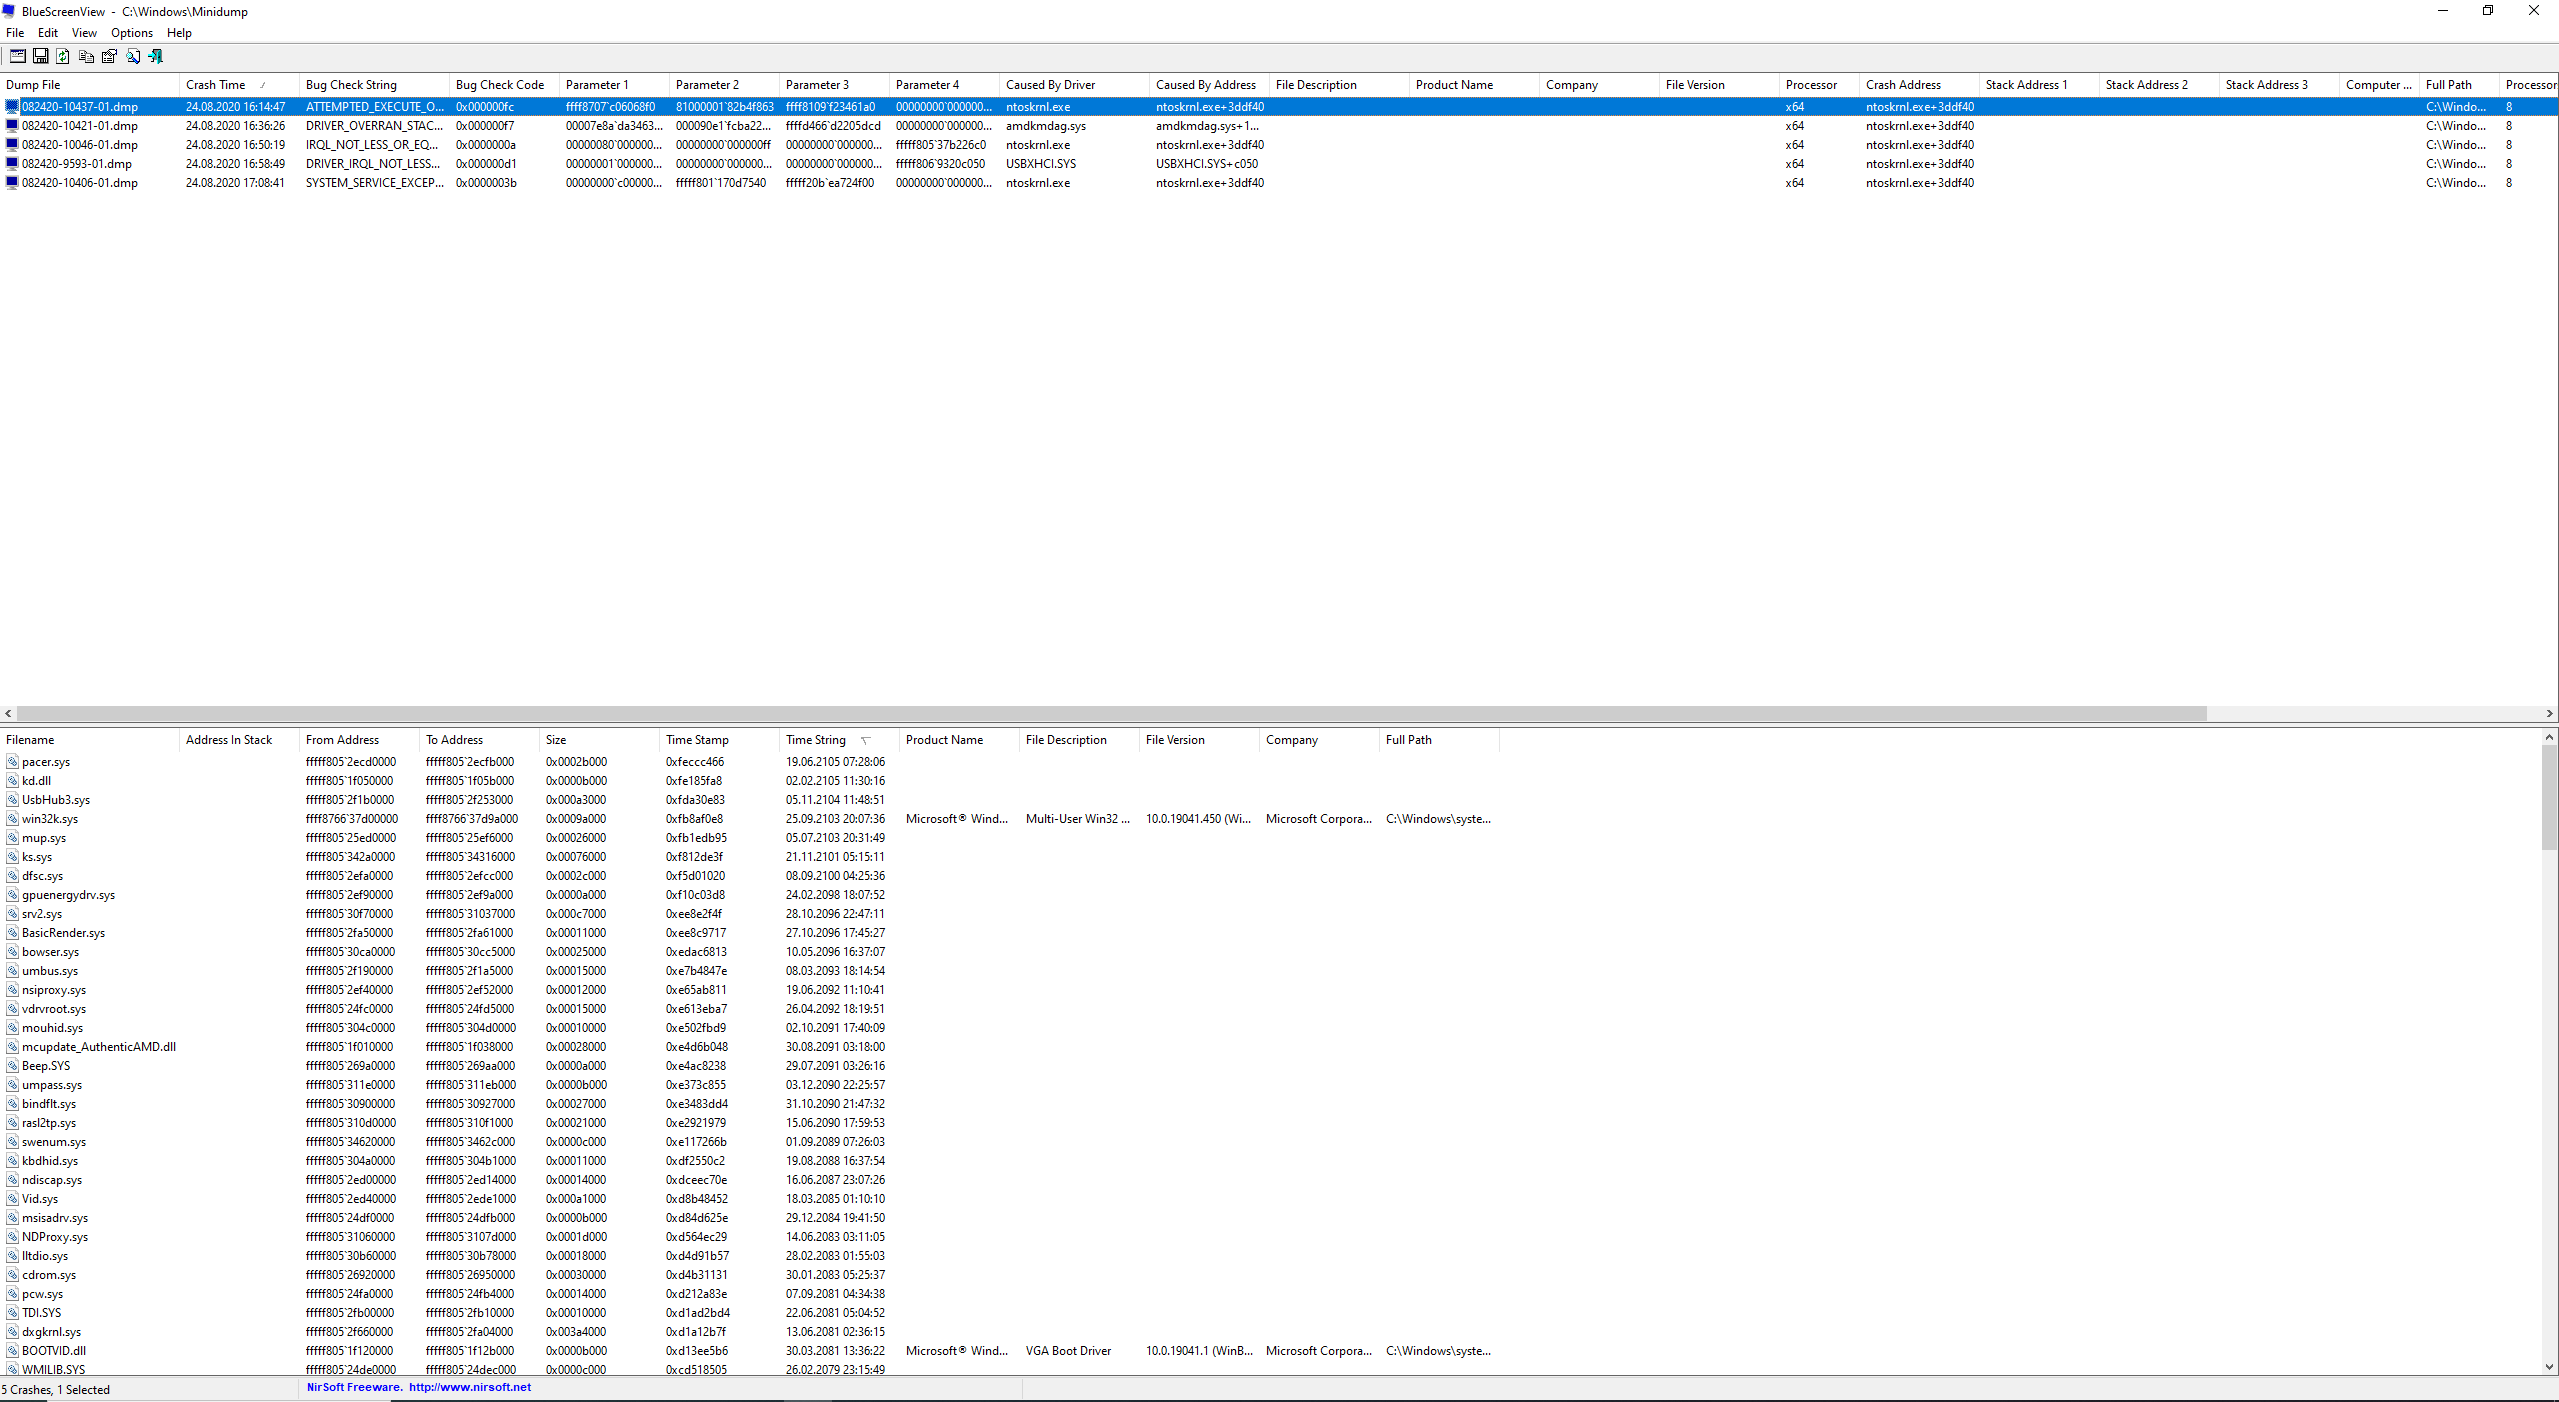Sort the lower pane by the Size column
The width and height of the screenshot is (2559, 1402).
[x=600, y=740]
